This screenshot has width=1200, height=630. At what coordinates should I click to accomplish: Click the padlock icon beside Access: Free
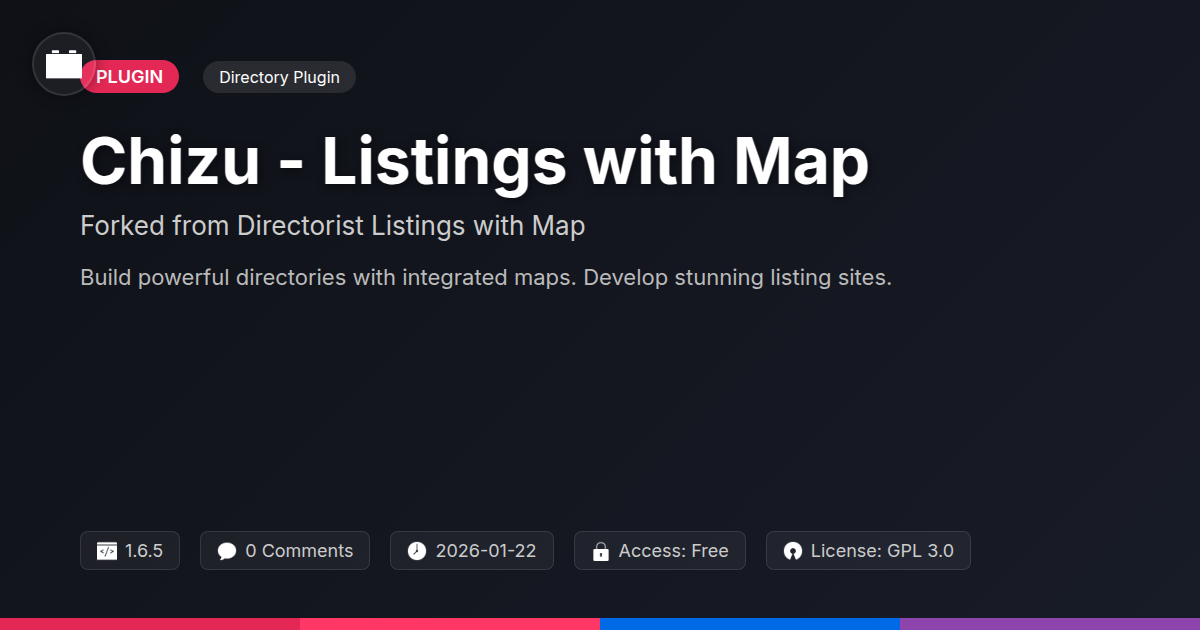[601, 551]
